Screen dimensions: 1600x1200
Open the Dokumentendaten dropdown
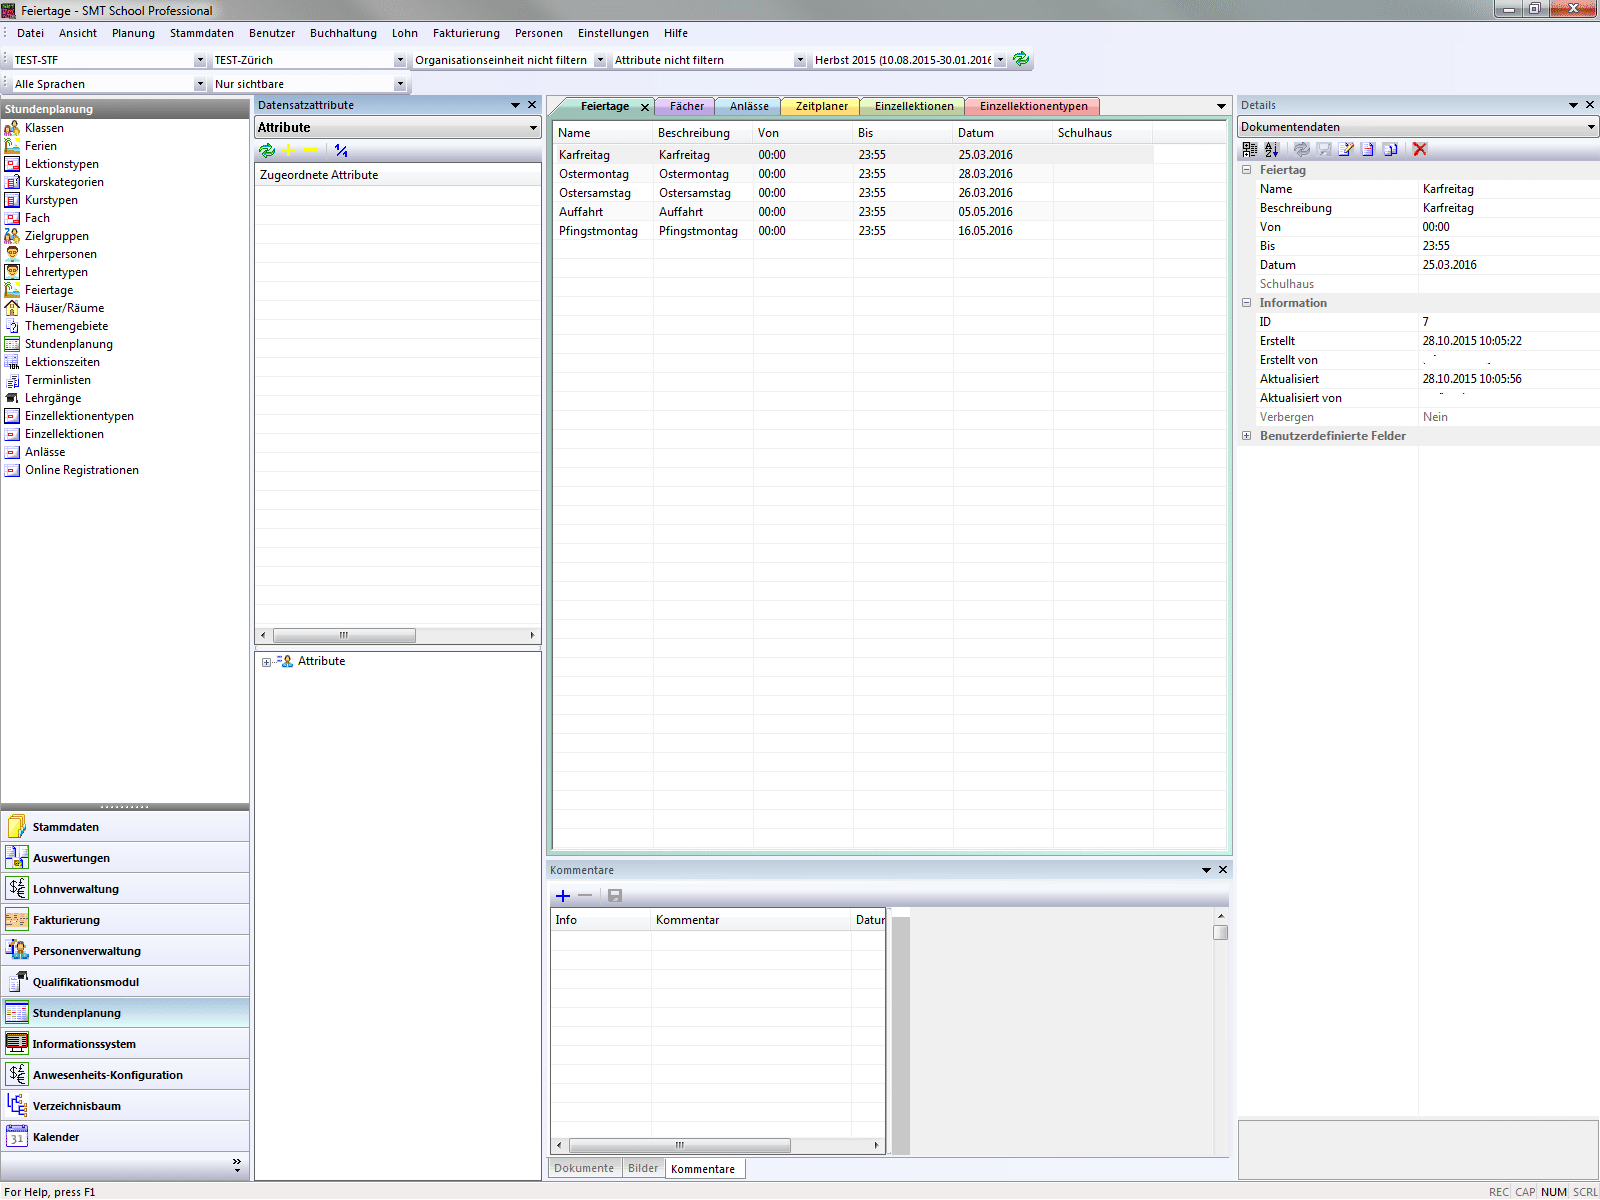[1591, 127]
